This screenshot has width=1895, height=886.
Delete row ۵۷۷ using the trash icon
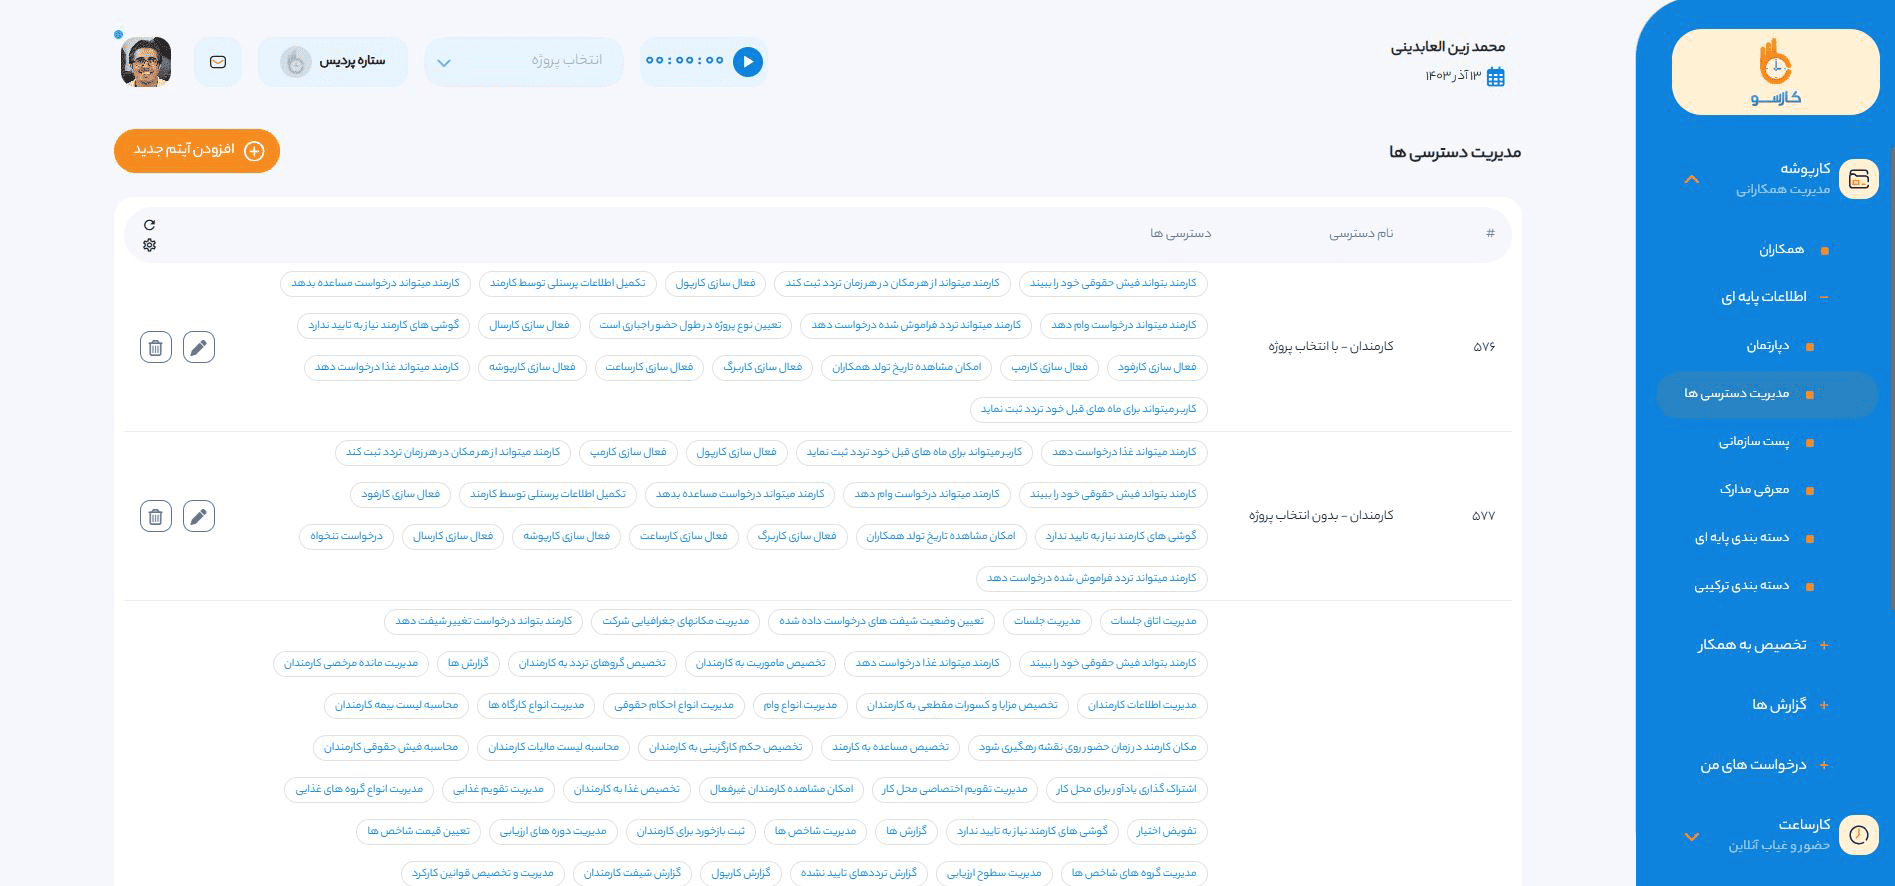(156, 516)
